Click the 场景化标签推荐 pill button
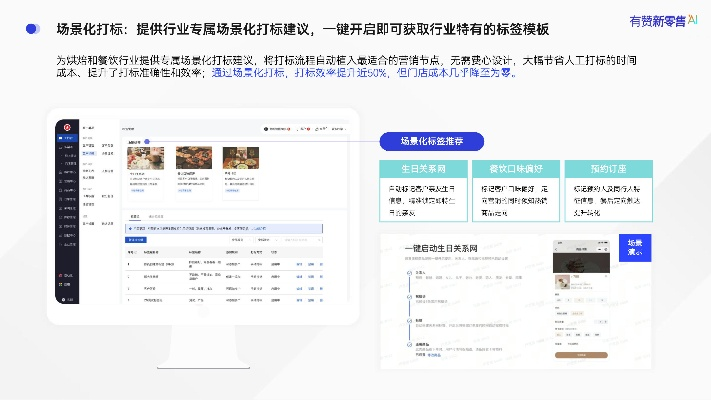 (x=430, y=140)
